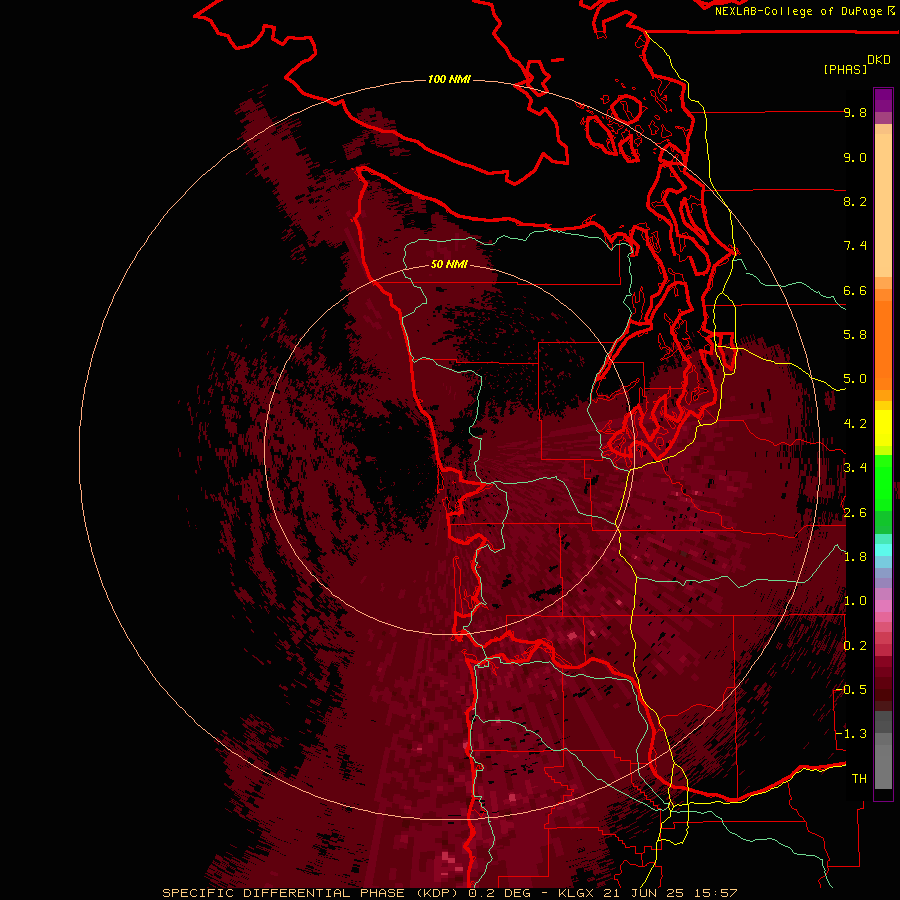Click the [PHAS] label above color bar

845,69
